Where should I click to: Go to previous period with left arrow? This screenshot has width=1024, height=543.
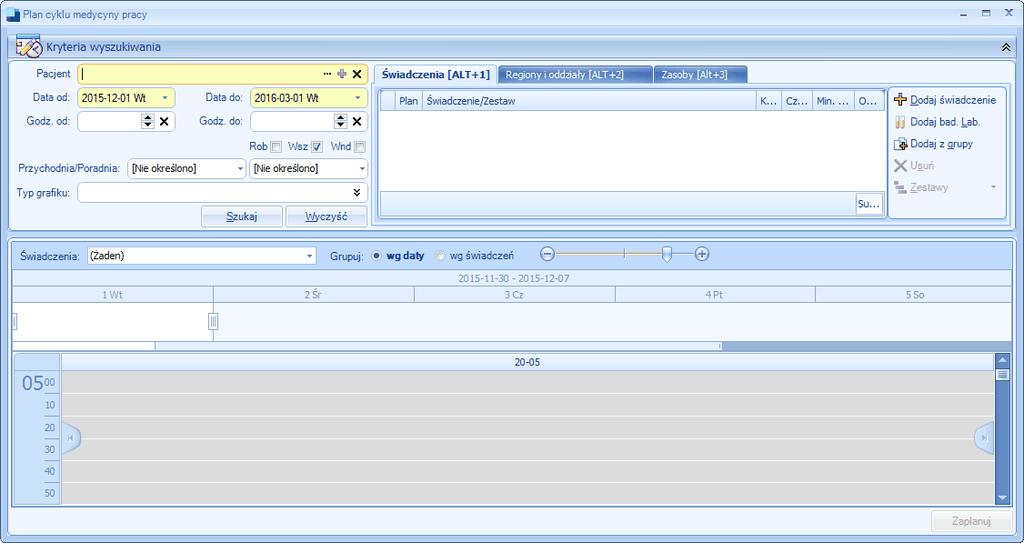71,438
